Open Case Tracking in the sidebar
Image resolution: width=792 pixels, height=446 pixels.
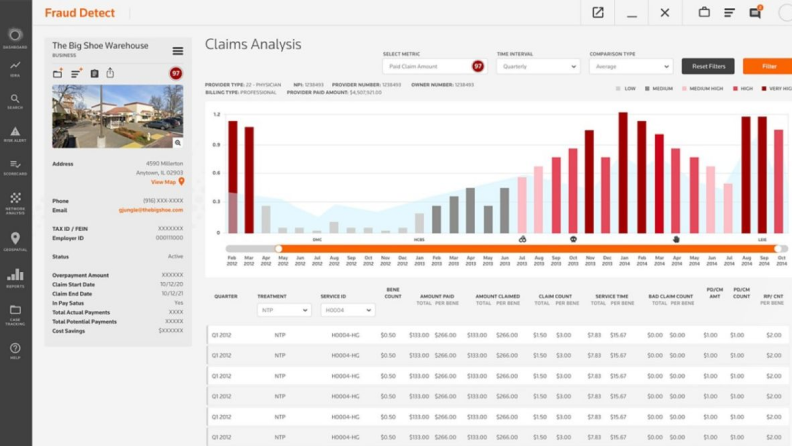tap(15, 313)
